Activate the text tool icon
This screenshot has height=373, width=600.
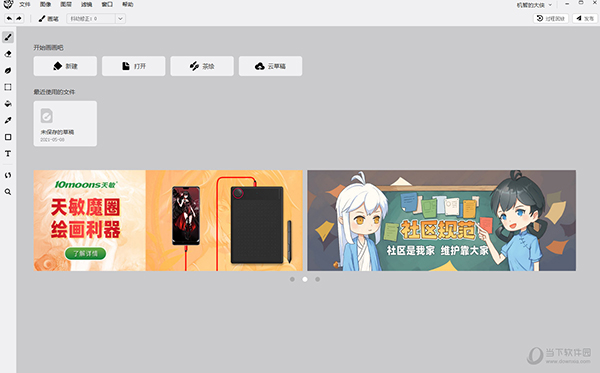coord(8,153)
